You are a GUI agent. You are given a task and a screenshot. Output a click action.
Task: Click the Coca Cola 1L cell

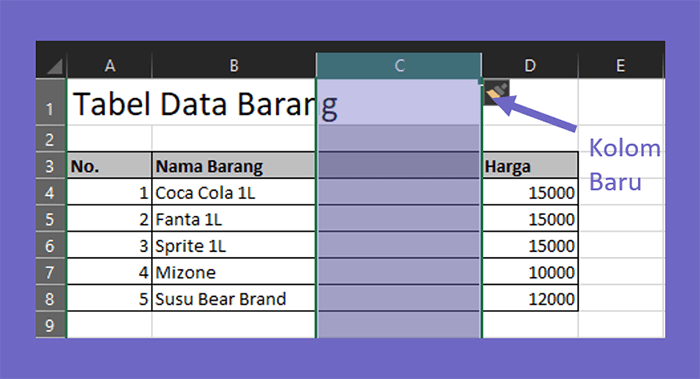pyautogui.click(x=234, y=192)
